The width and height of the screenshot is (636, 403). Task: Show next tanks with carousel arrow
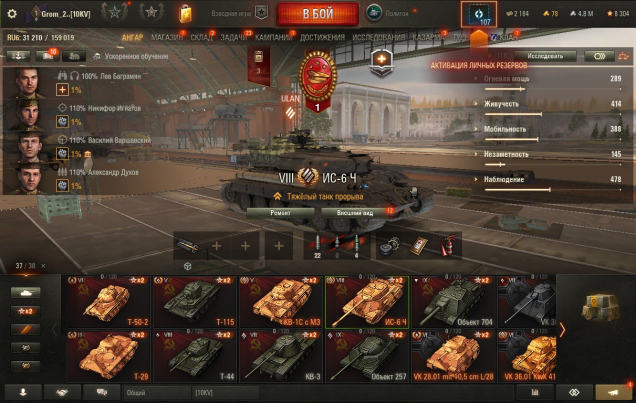[562, 330]
